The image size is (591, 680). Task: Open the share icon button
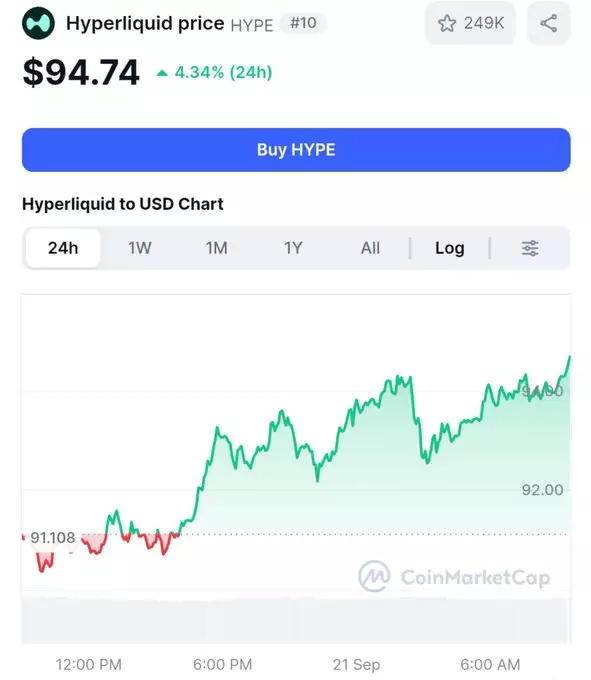point(549,23)
